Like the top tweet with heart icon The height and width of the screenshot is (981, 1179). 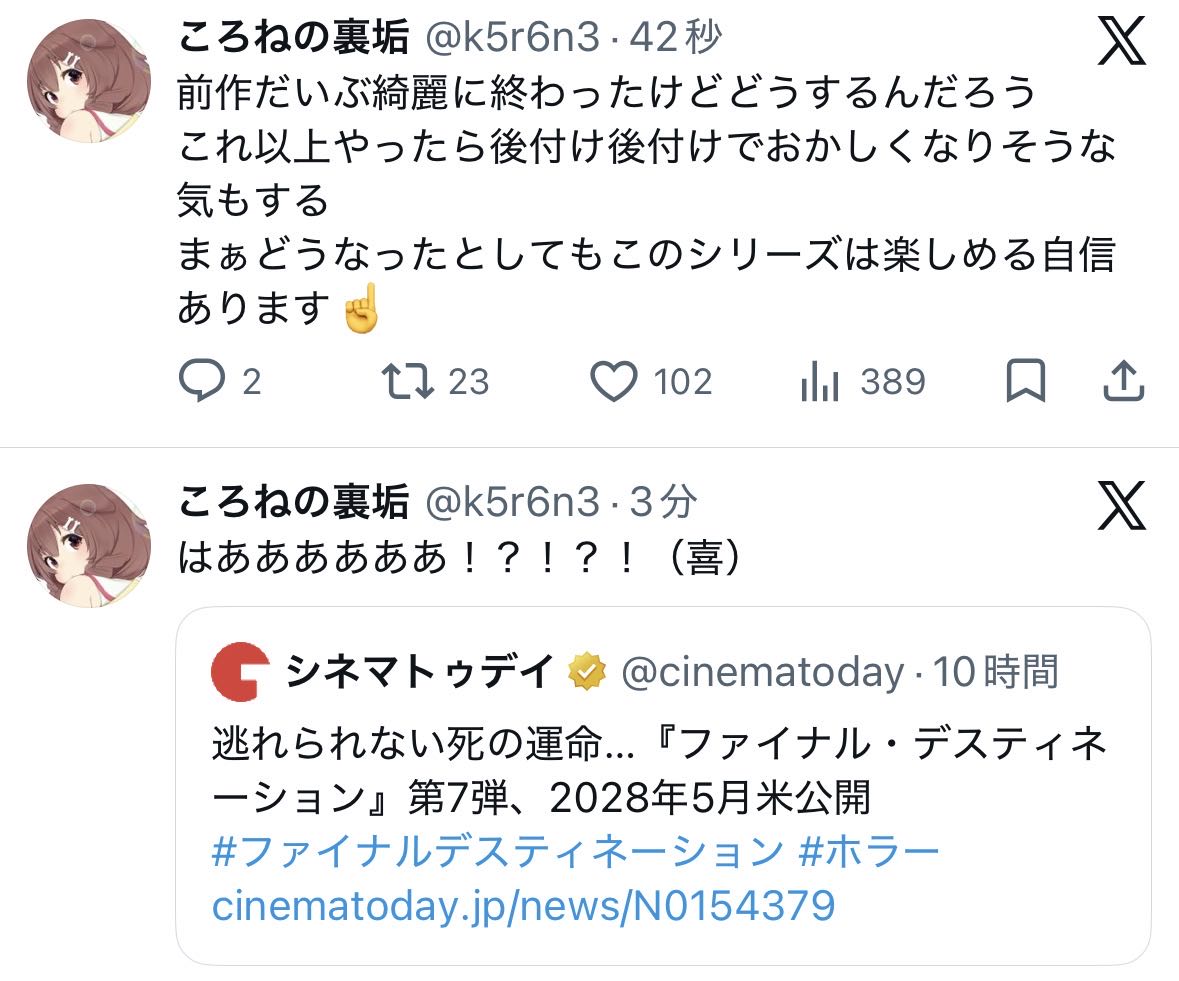tap(613, 382)
